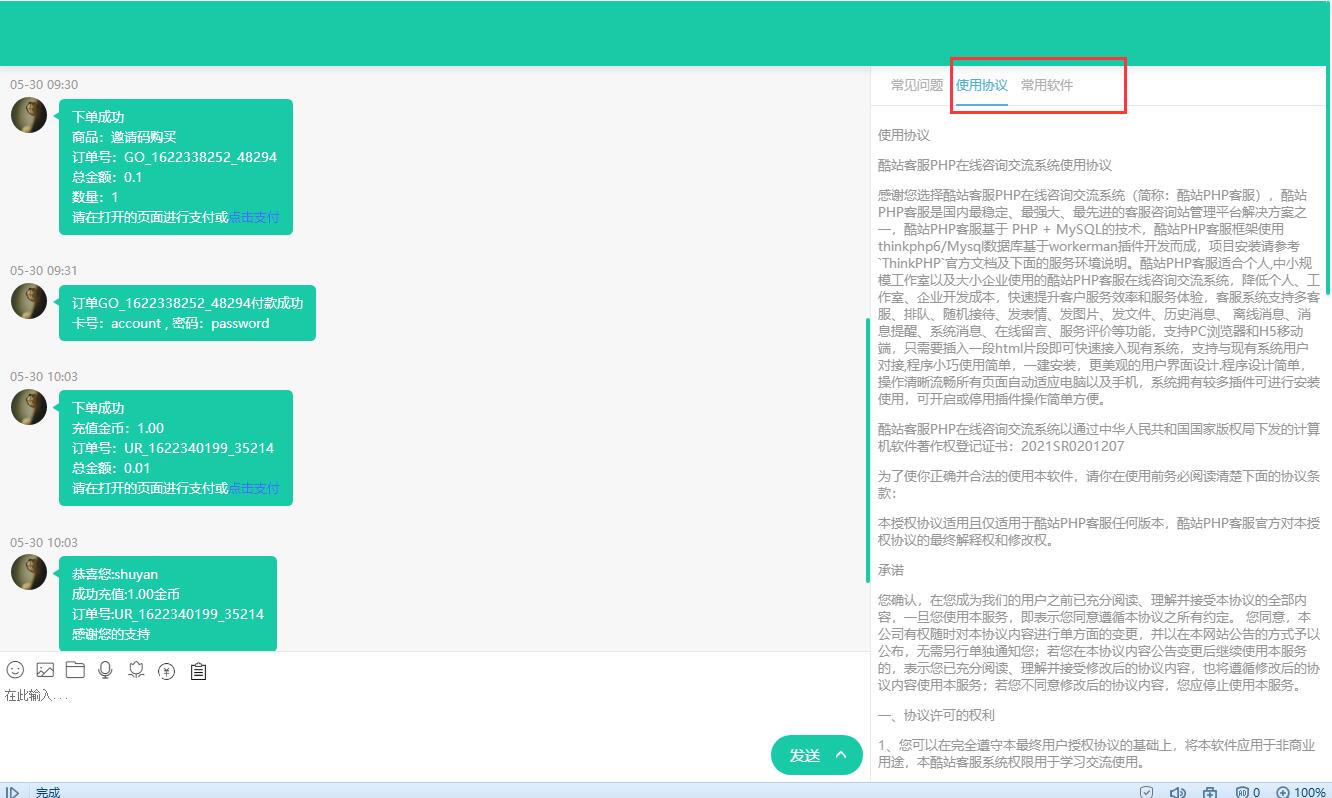Click the clipboard icon in chat toolbar

click(198, 671)
